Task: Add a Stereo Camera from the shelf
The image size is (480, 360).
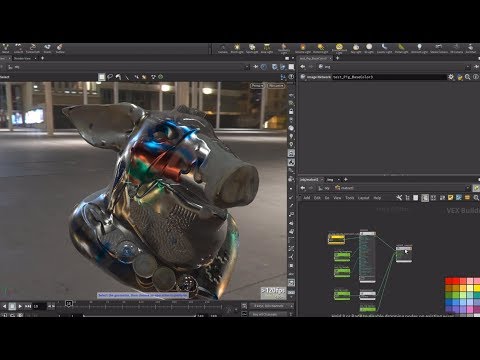Action: coord(439,49)
